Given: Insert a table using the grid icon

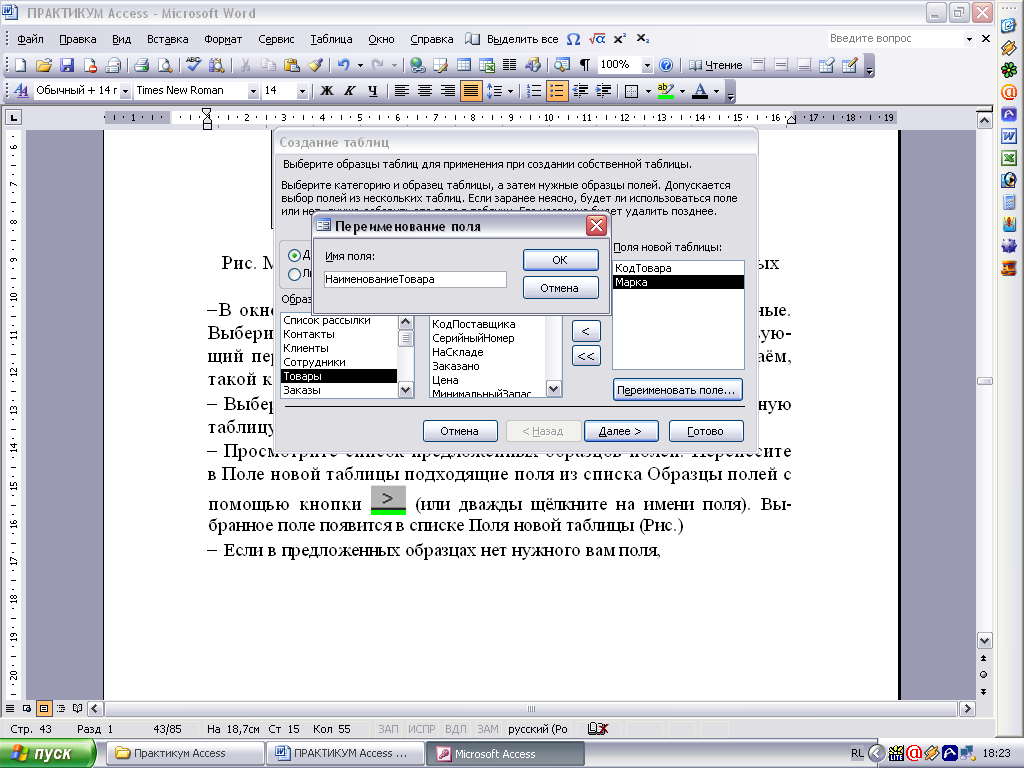Looking at the screenshot, I should pyautogui.click(x=464, y=65).
